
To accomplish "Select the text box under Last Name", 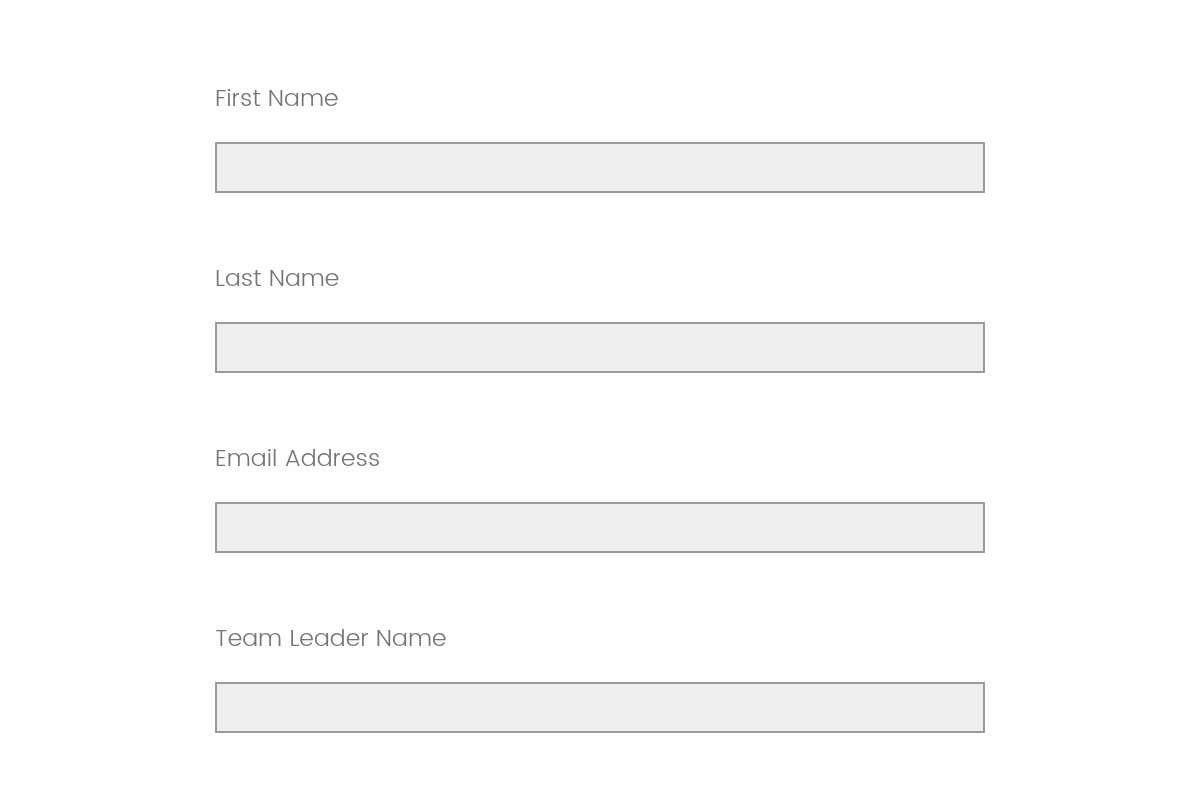I will (x=600, y=347).
